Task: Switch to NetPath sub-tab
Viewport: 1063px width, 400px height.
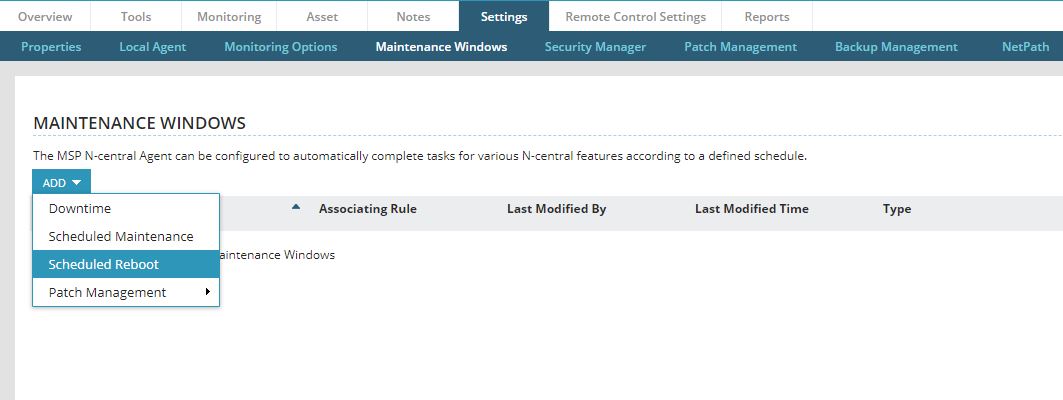Action: tap(1025, 47)
